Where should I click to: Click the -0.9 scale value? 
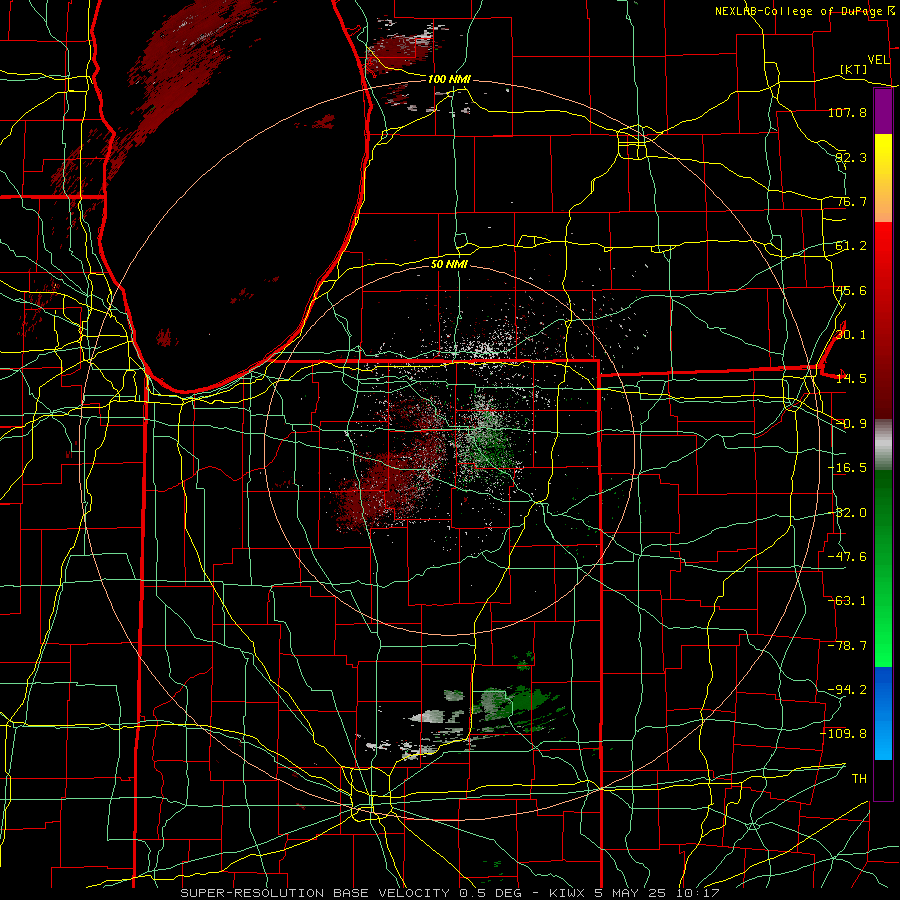click(x=851, y=424)
